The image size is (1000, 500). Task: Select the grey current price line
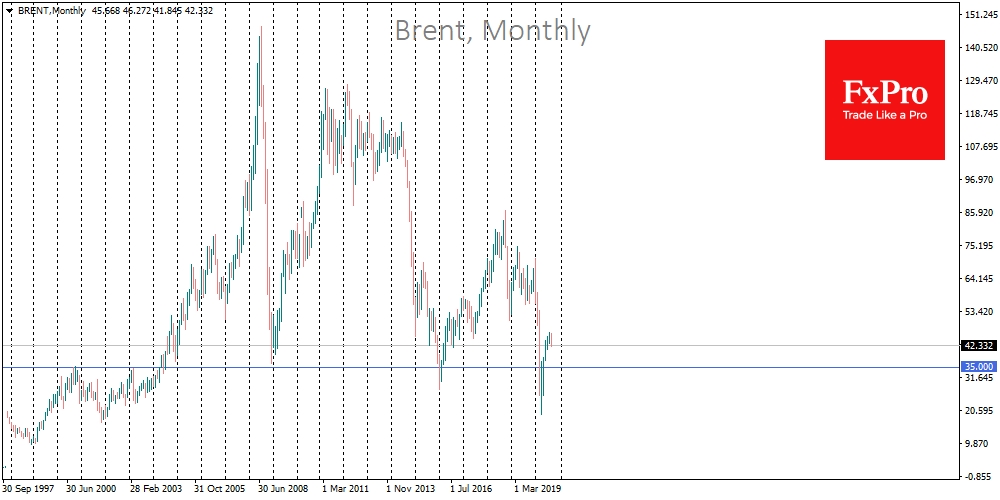click(480, 346)
